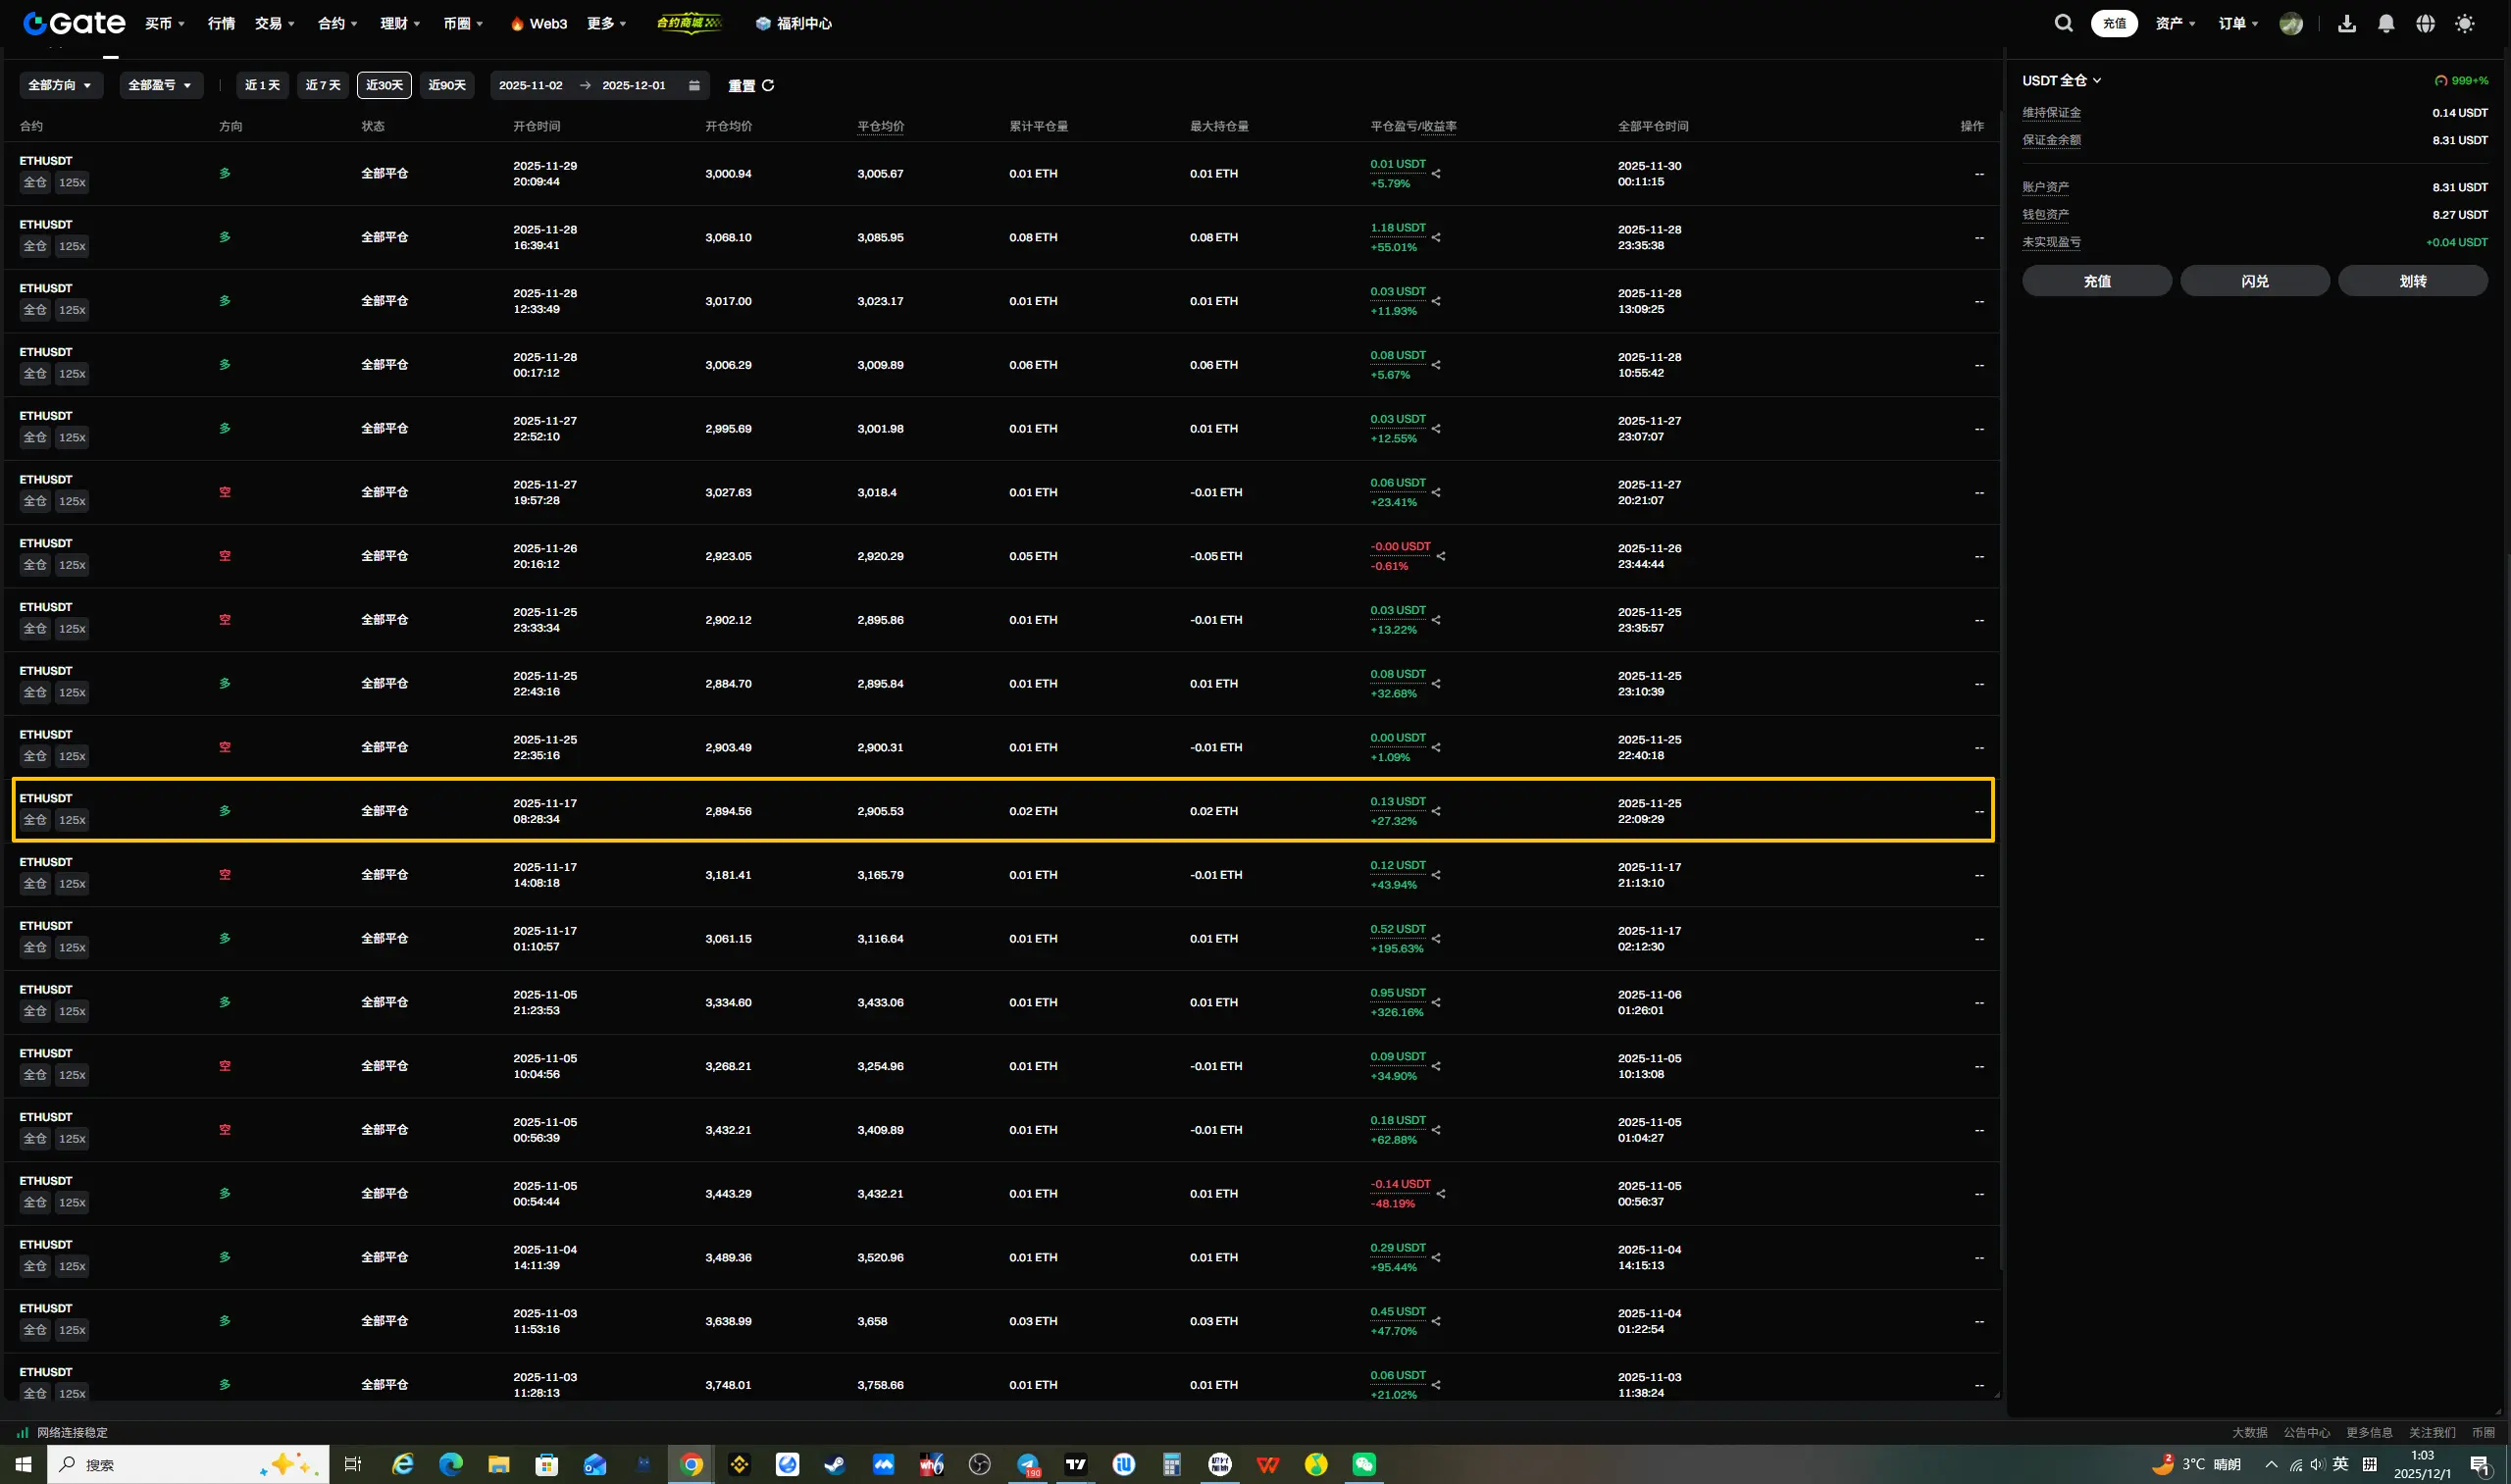Open the language globe icon
This screenshot has width=2511, height=1484.
point(2425,23)
